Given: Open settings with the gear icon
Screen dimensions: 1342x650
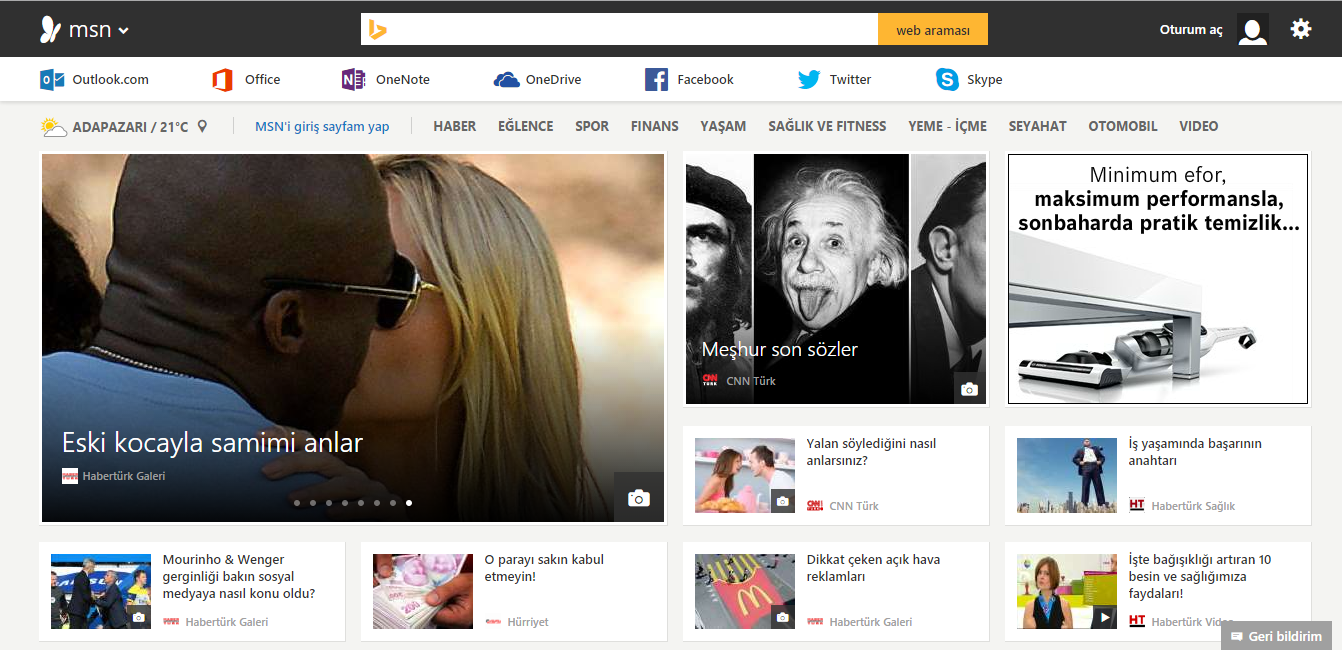Looking at the screenshot, I should pyautogui.click(x=1300, y=29).
